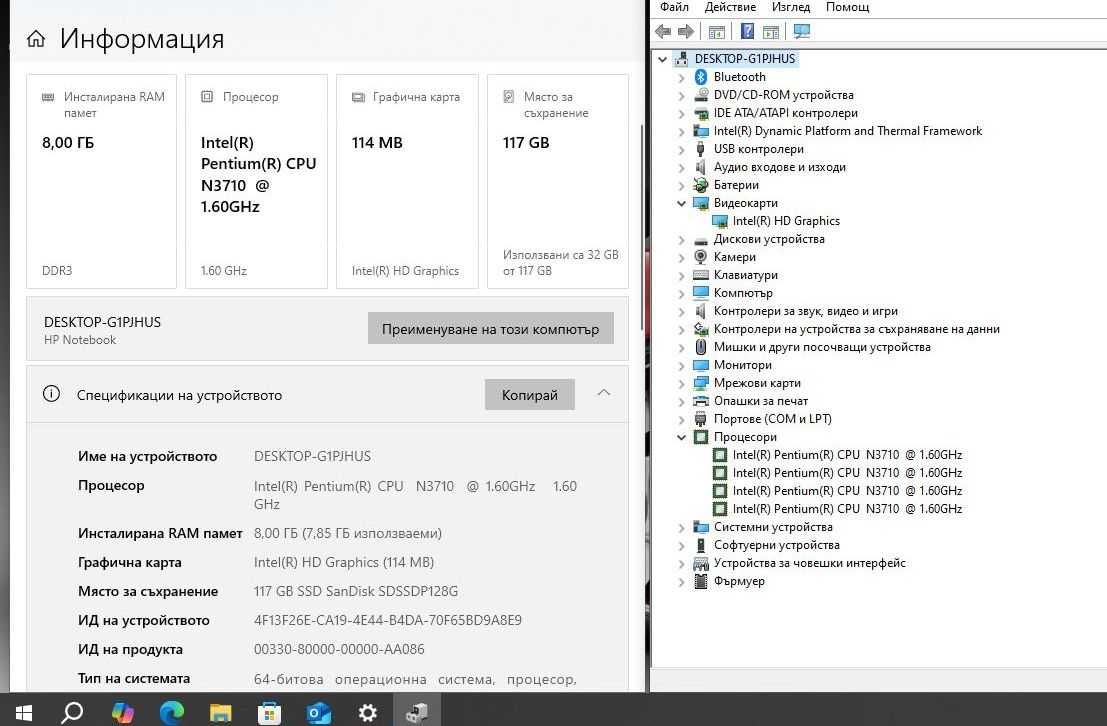The width and height of the screenshot is (1107, 726).
Task: Click Преименуване на този компютър button
Action: tap(490, 328)
